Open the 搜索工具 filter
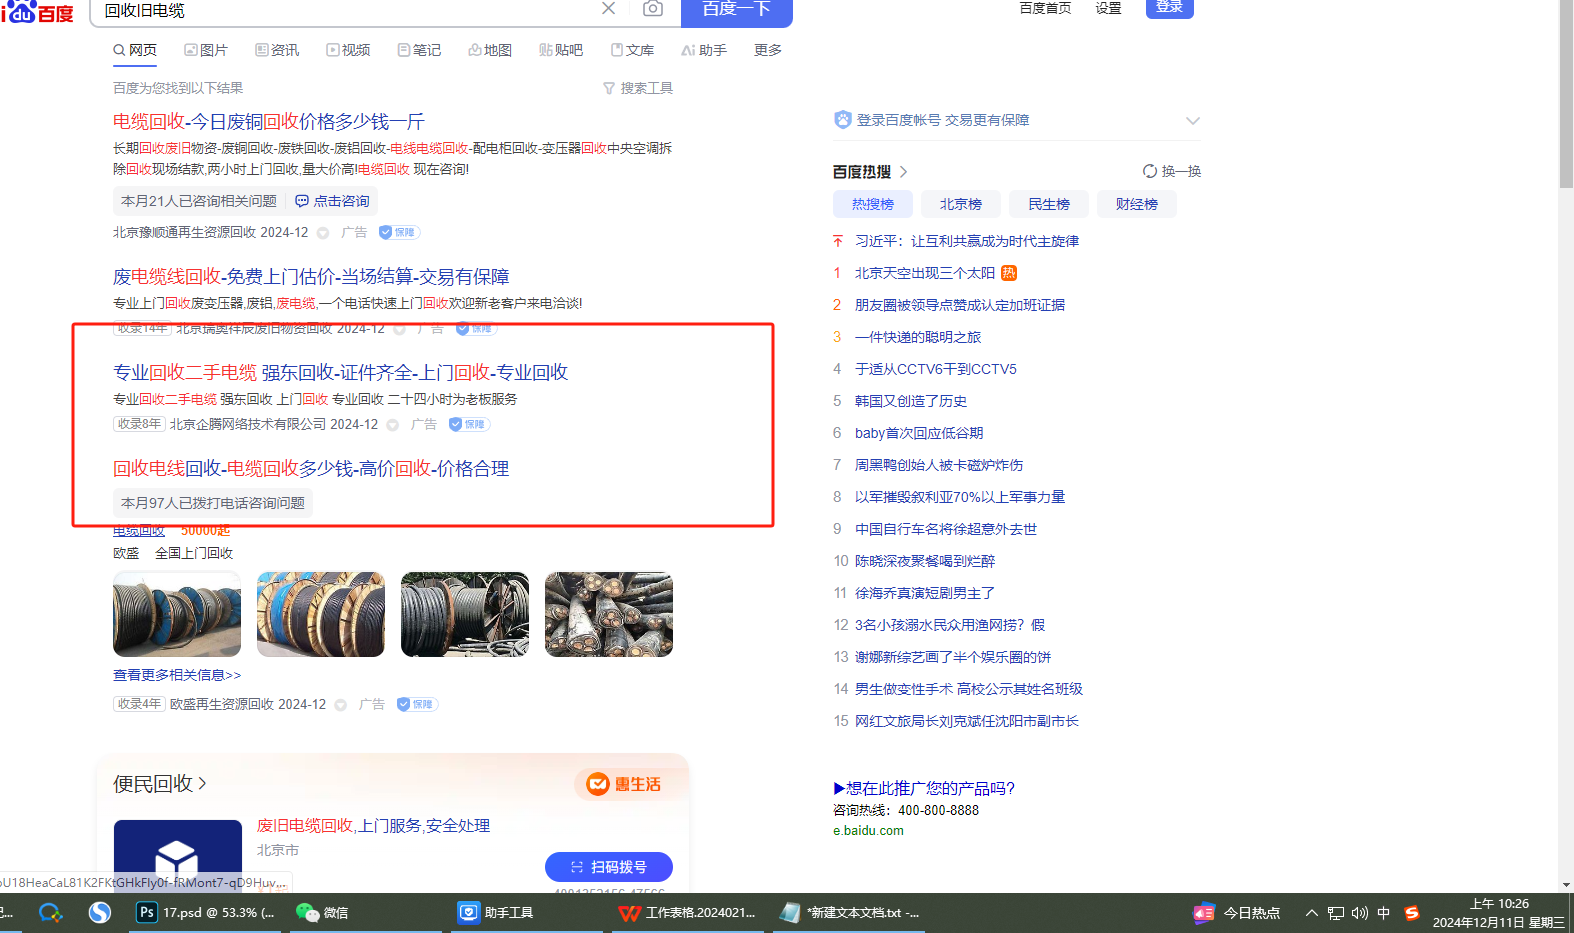Image resolution: width=1574 pixels, height=933 pixels. [x=638, y=89]
